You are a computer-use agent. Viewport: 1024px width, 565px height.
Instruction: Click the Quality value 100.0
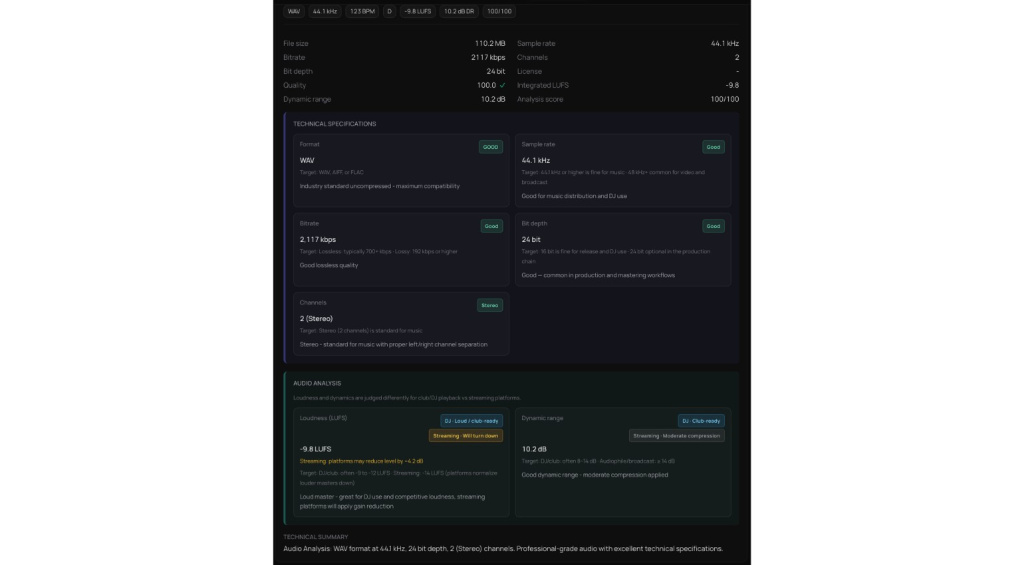point(486,86)
